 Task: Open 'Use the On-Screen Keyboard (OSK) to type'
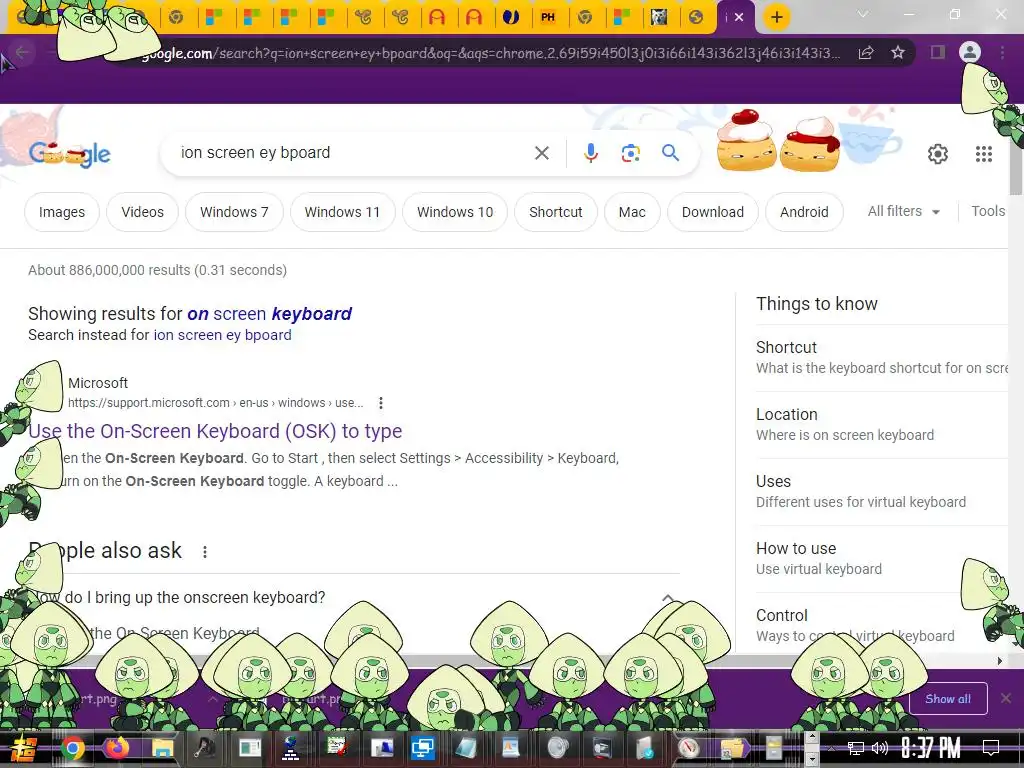pyautogui.click(x=215, y=431)
